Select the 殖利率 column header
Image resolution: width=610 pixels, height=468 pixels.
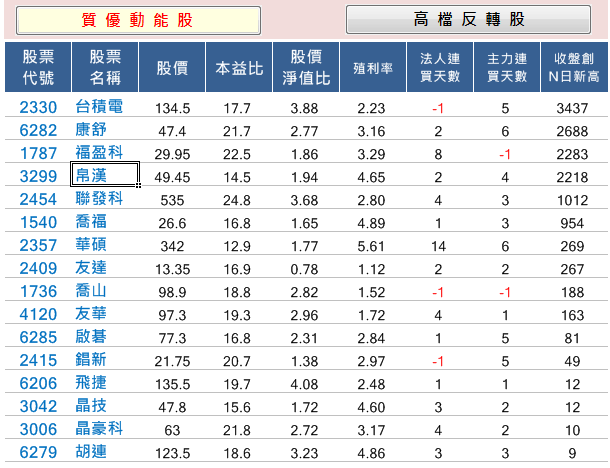[373, 67]
